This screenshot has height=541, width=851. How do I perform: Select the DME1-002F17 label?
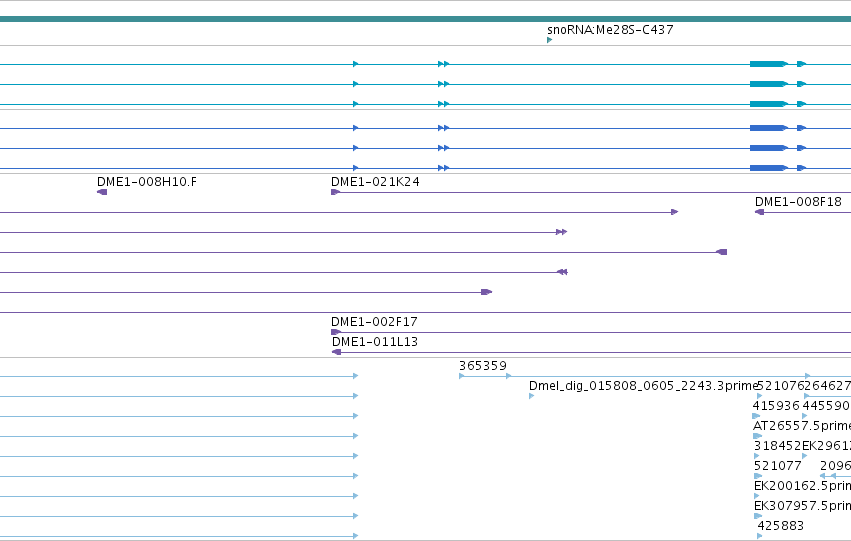tap(374, 322)
